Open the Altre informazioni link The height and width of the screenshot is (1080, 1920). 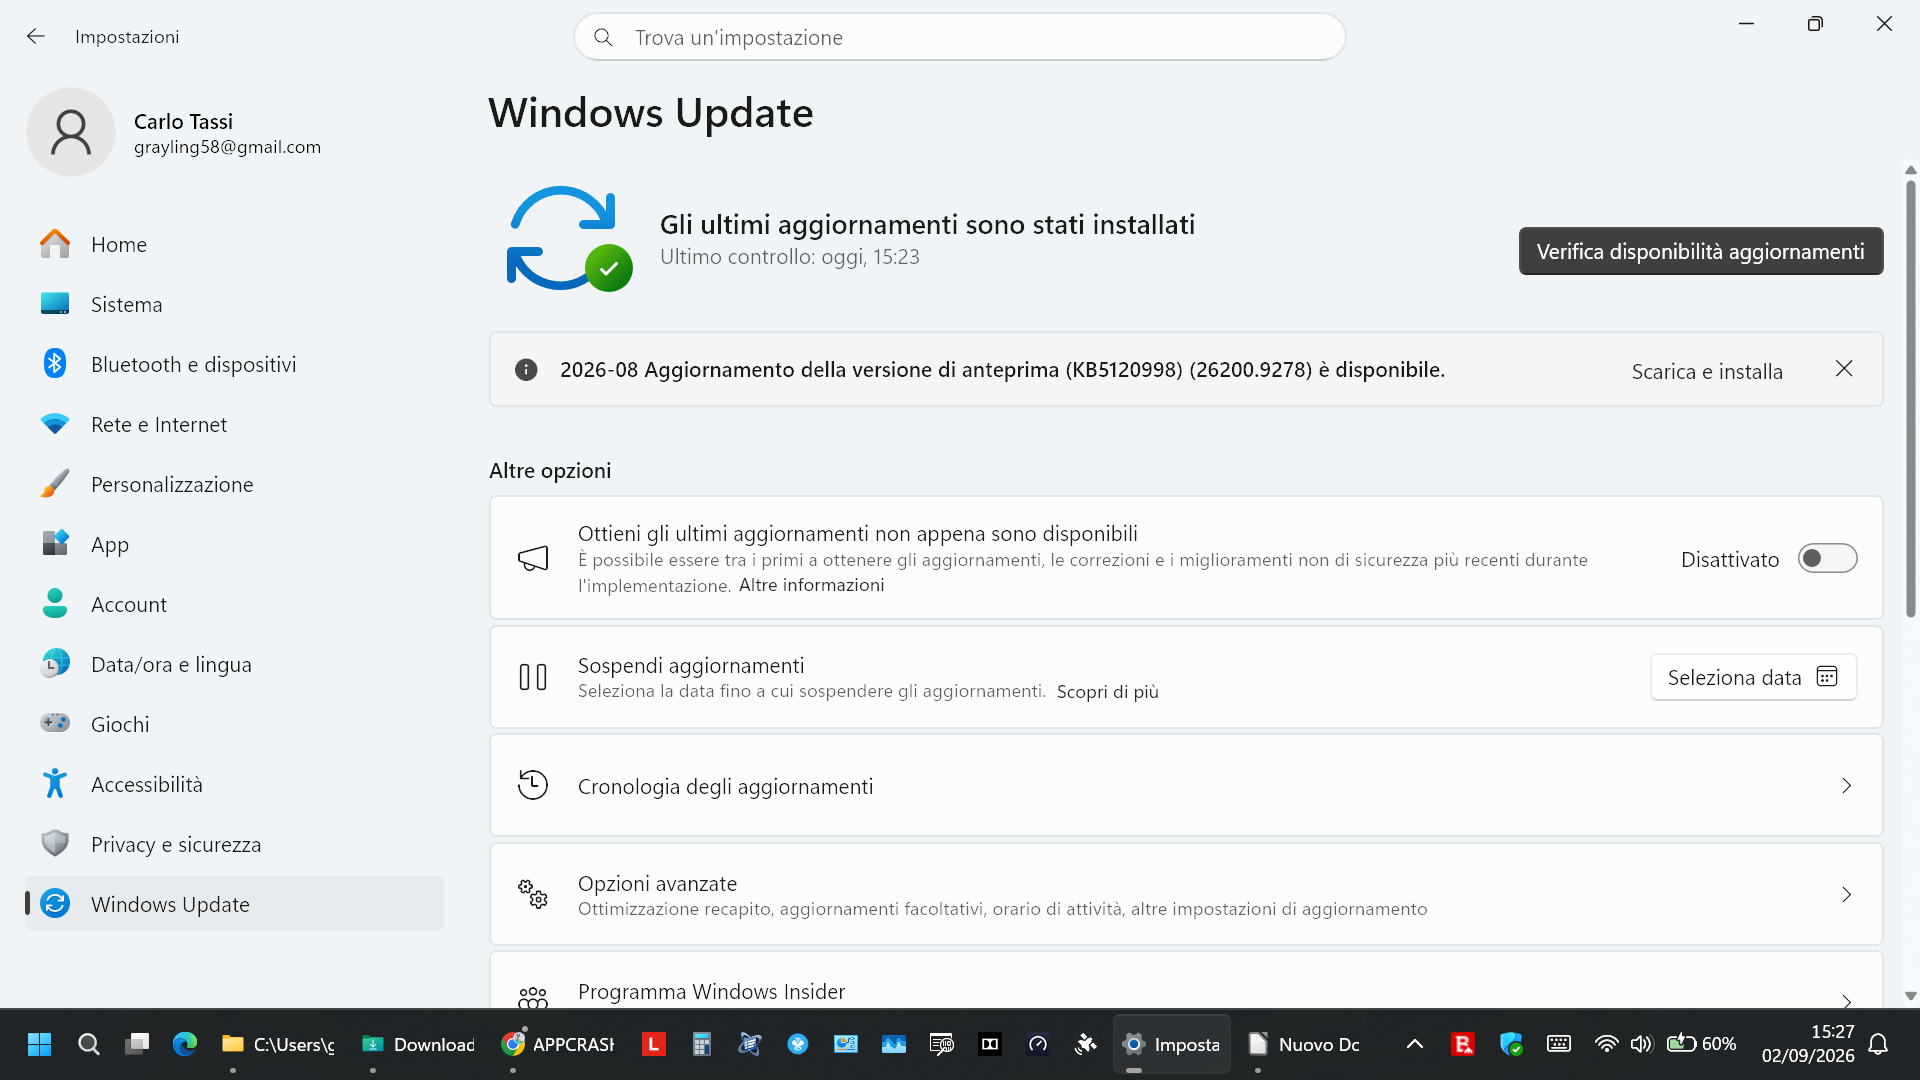pos(811,585)
